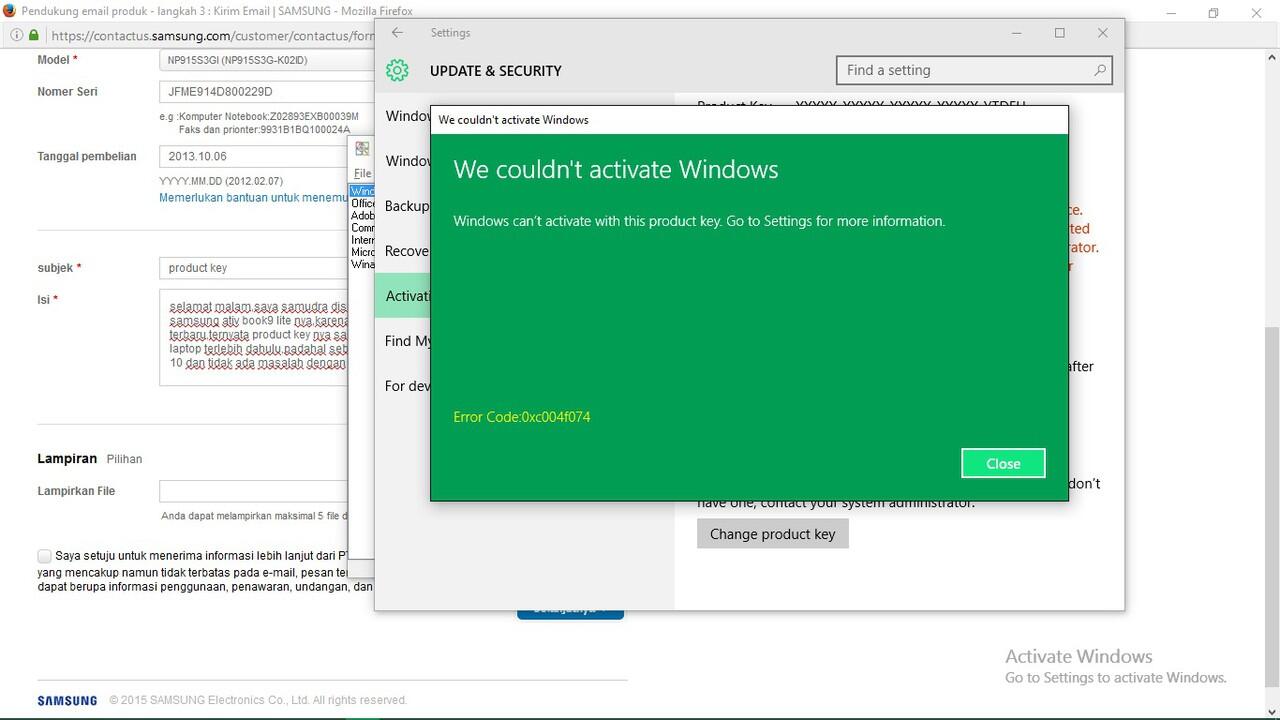1280x720 pixels.
Task: Select Recovery in Settings sidebar
Action: 404,251
